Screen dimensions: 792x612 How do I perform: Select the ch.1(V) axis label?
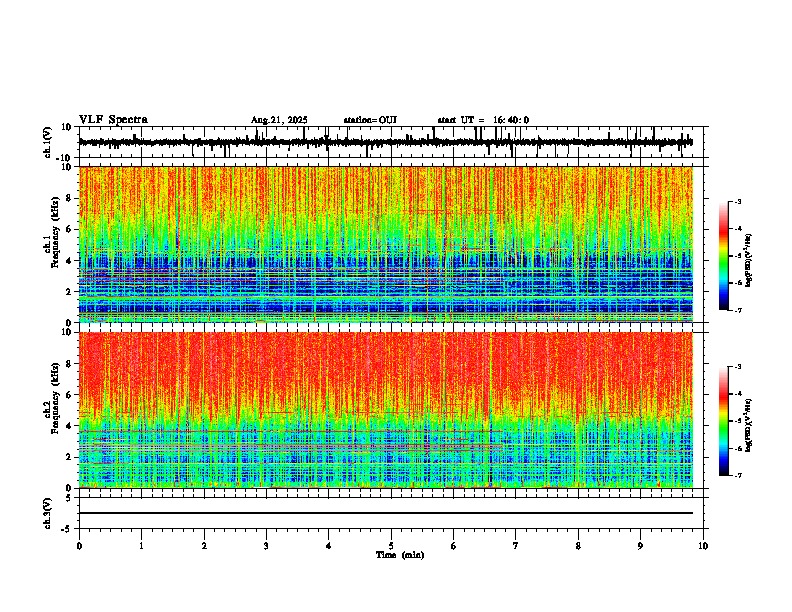coord(48,142)
